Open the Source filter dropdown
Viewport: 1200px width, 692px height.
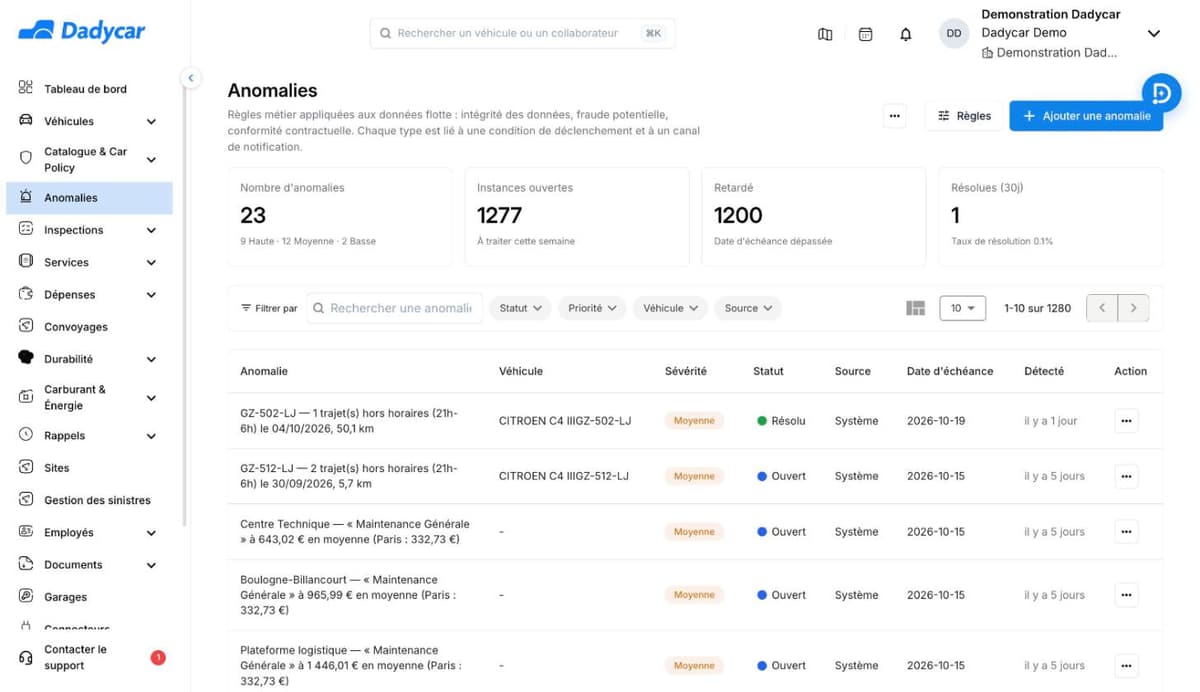tap(748, 308)
